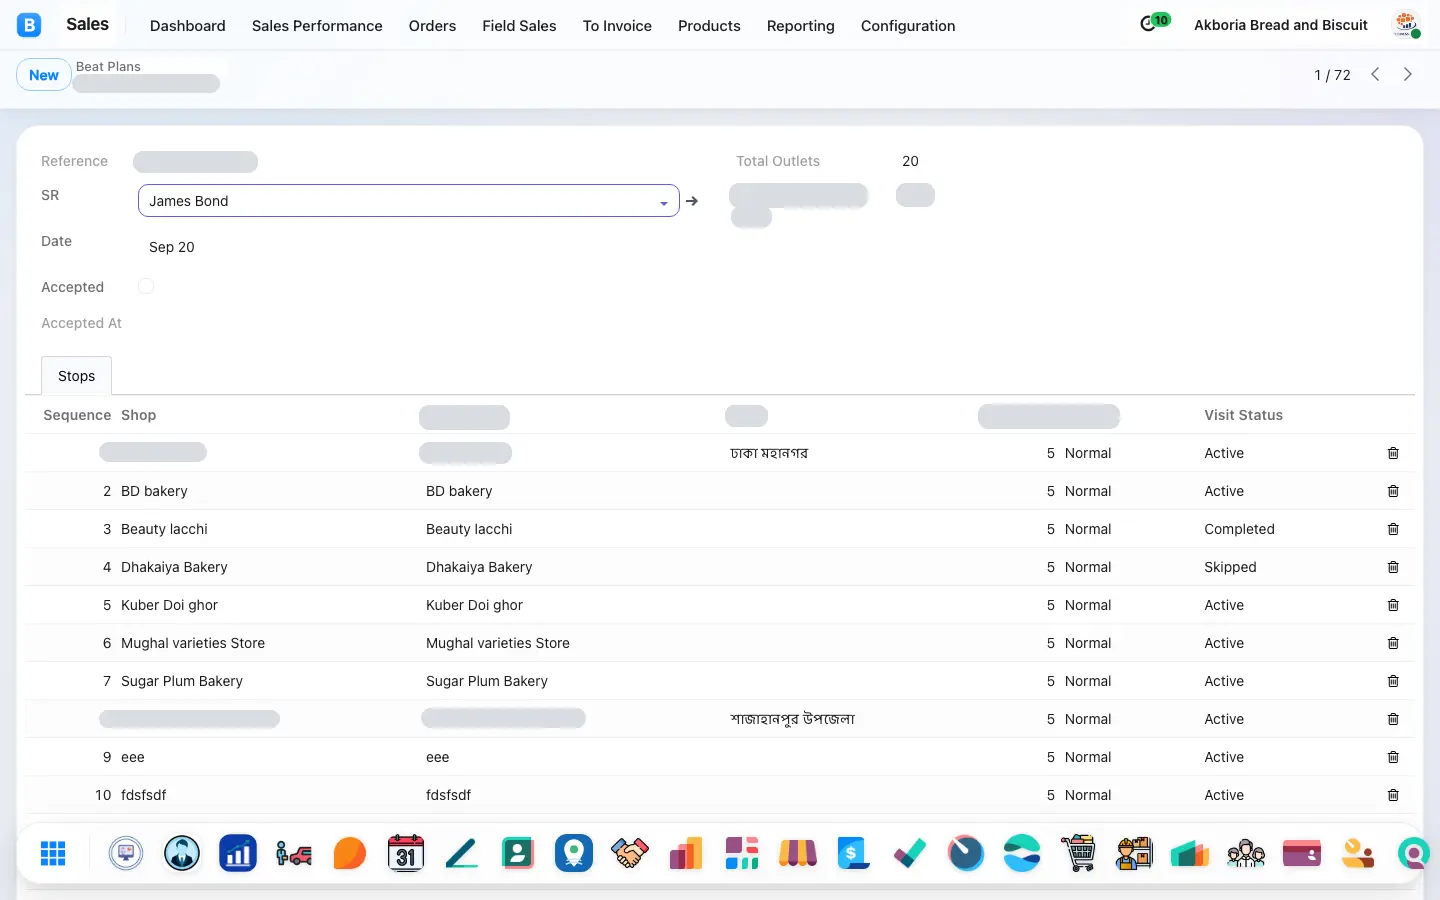Remove the Dhakaiya Bakery stop
Viewport: 1440px width, 900px height.
[x=1393, y=567]
